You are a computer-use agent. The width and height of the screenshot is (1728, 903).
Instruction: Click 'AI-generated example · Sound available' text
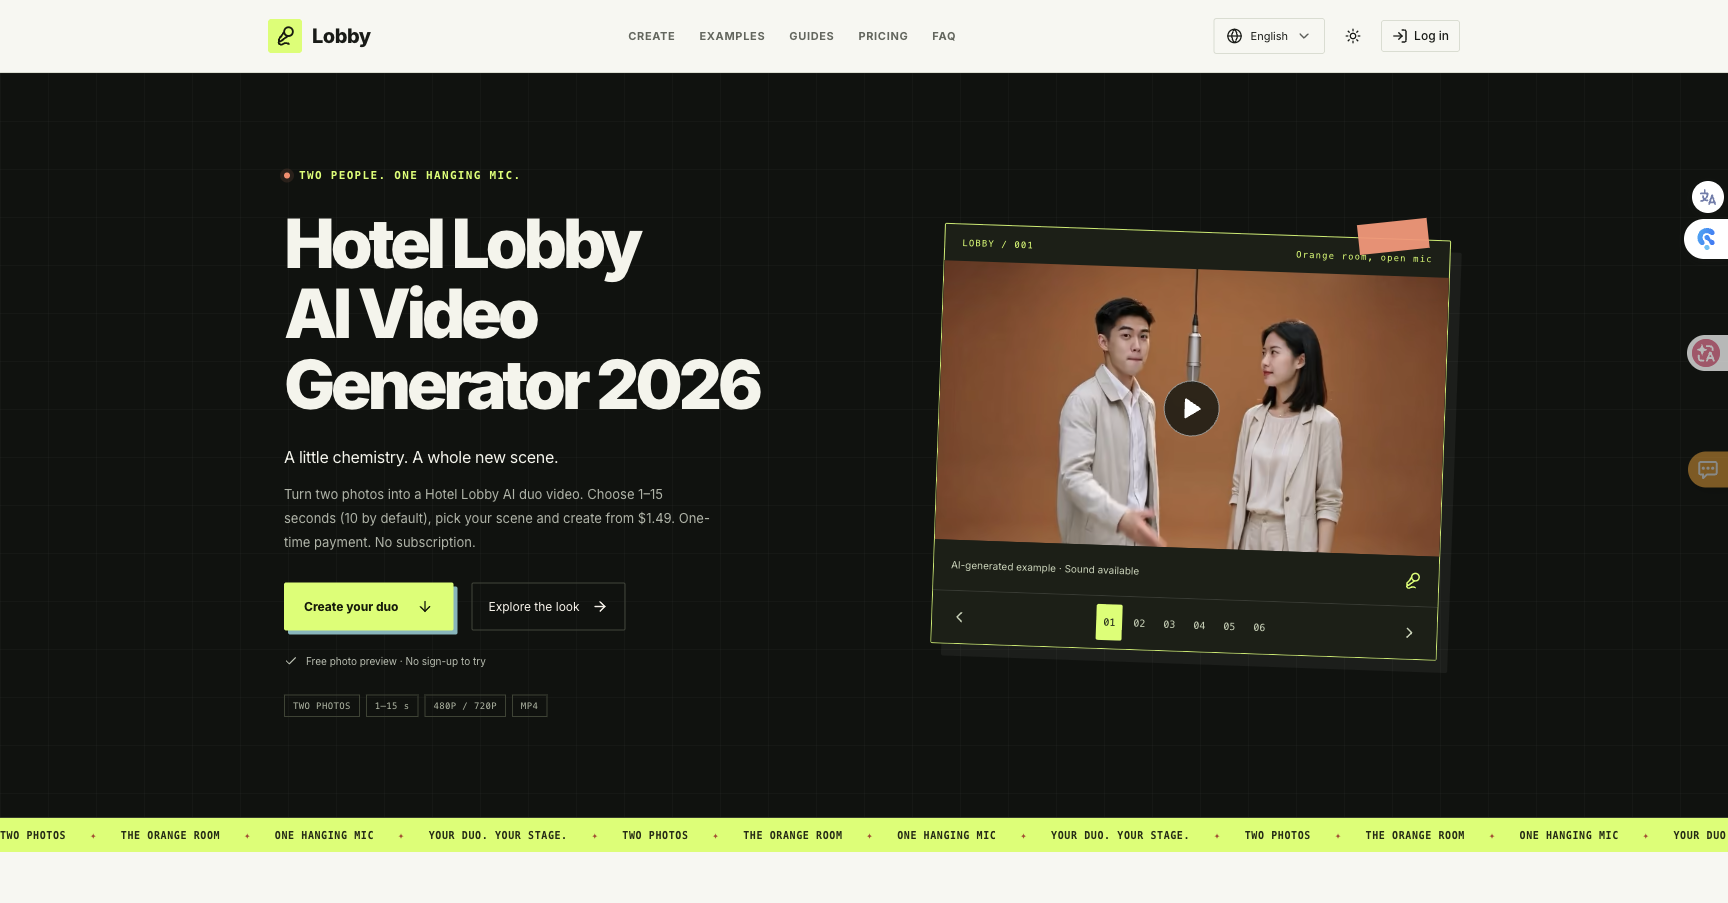click(1045, 568)
